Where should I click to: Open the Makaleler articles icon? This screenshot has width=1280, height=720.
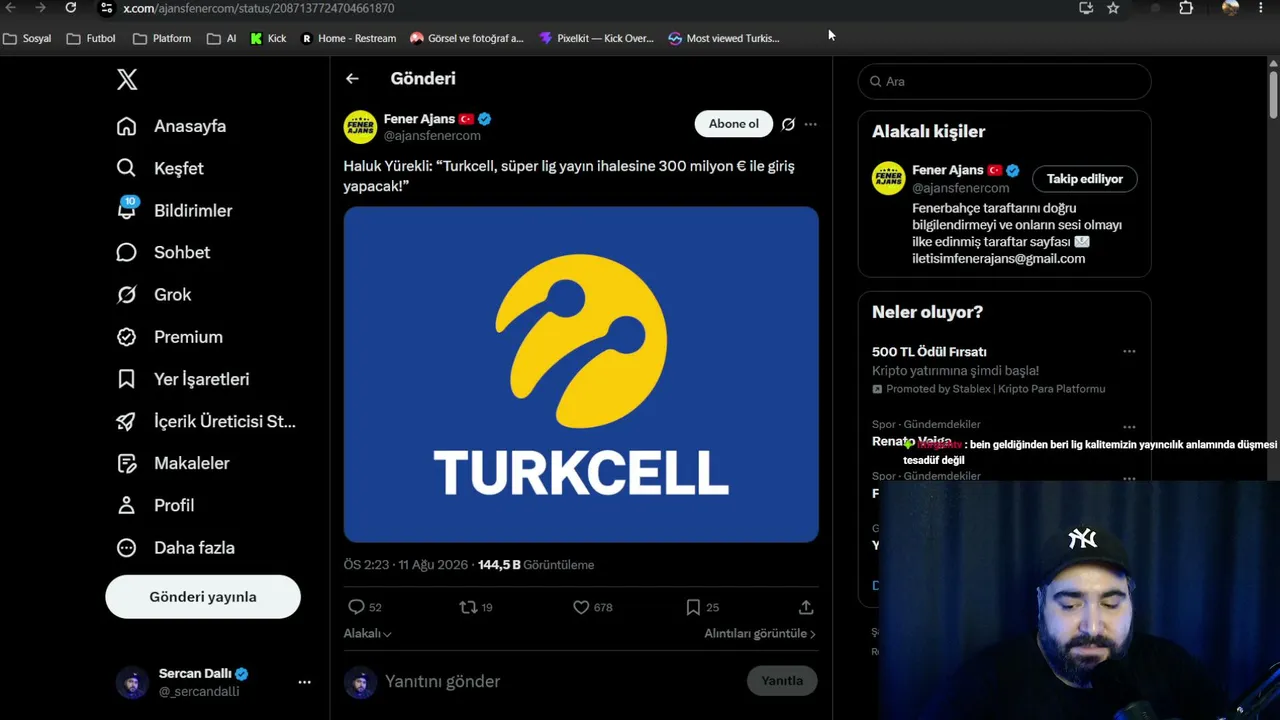(126, 463)
